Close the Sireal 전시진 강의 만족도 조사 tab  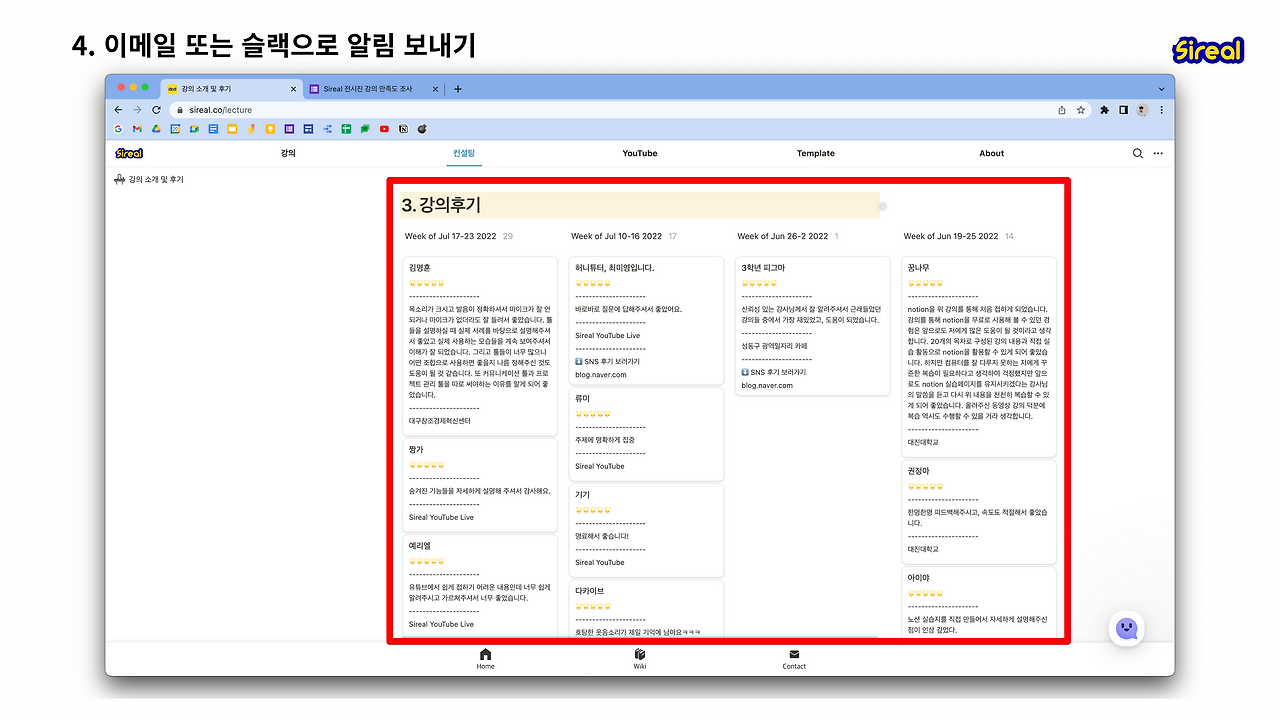point(436,89)
